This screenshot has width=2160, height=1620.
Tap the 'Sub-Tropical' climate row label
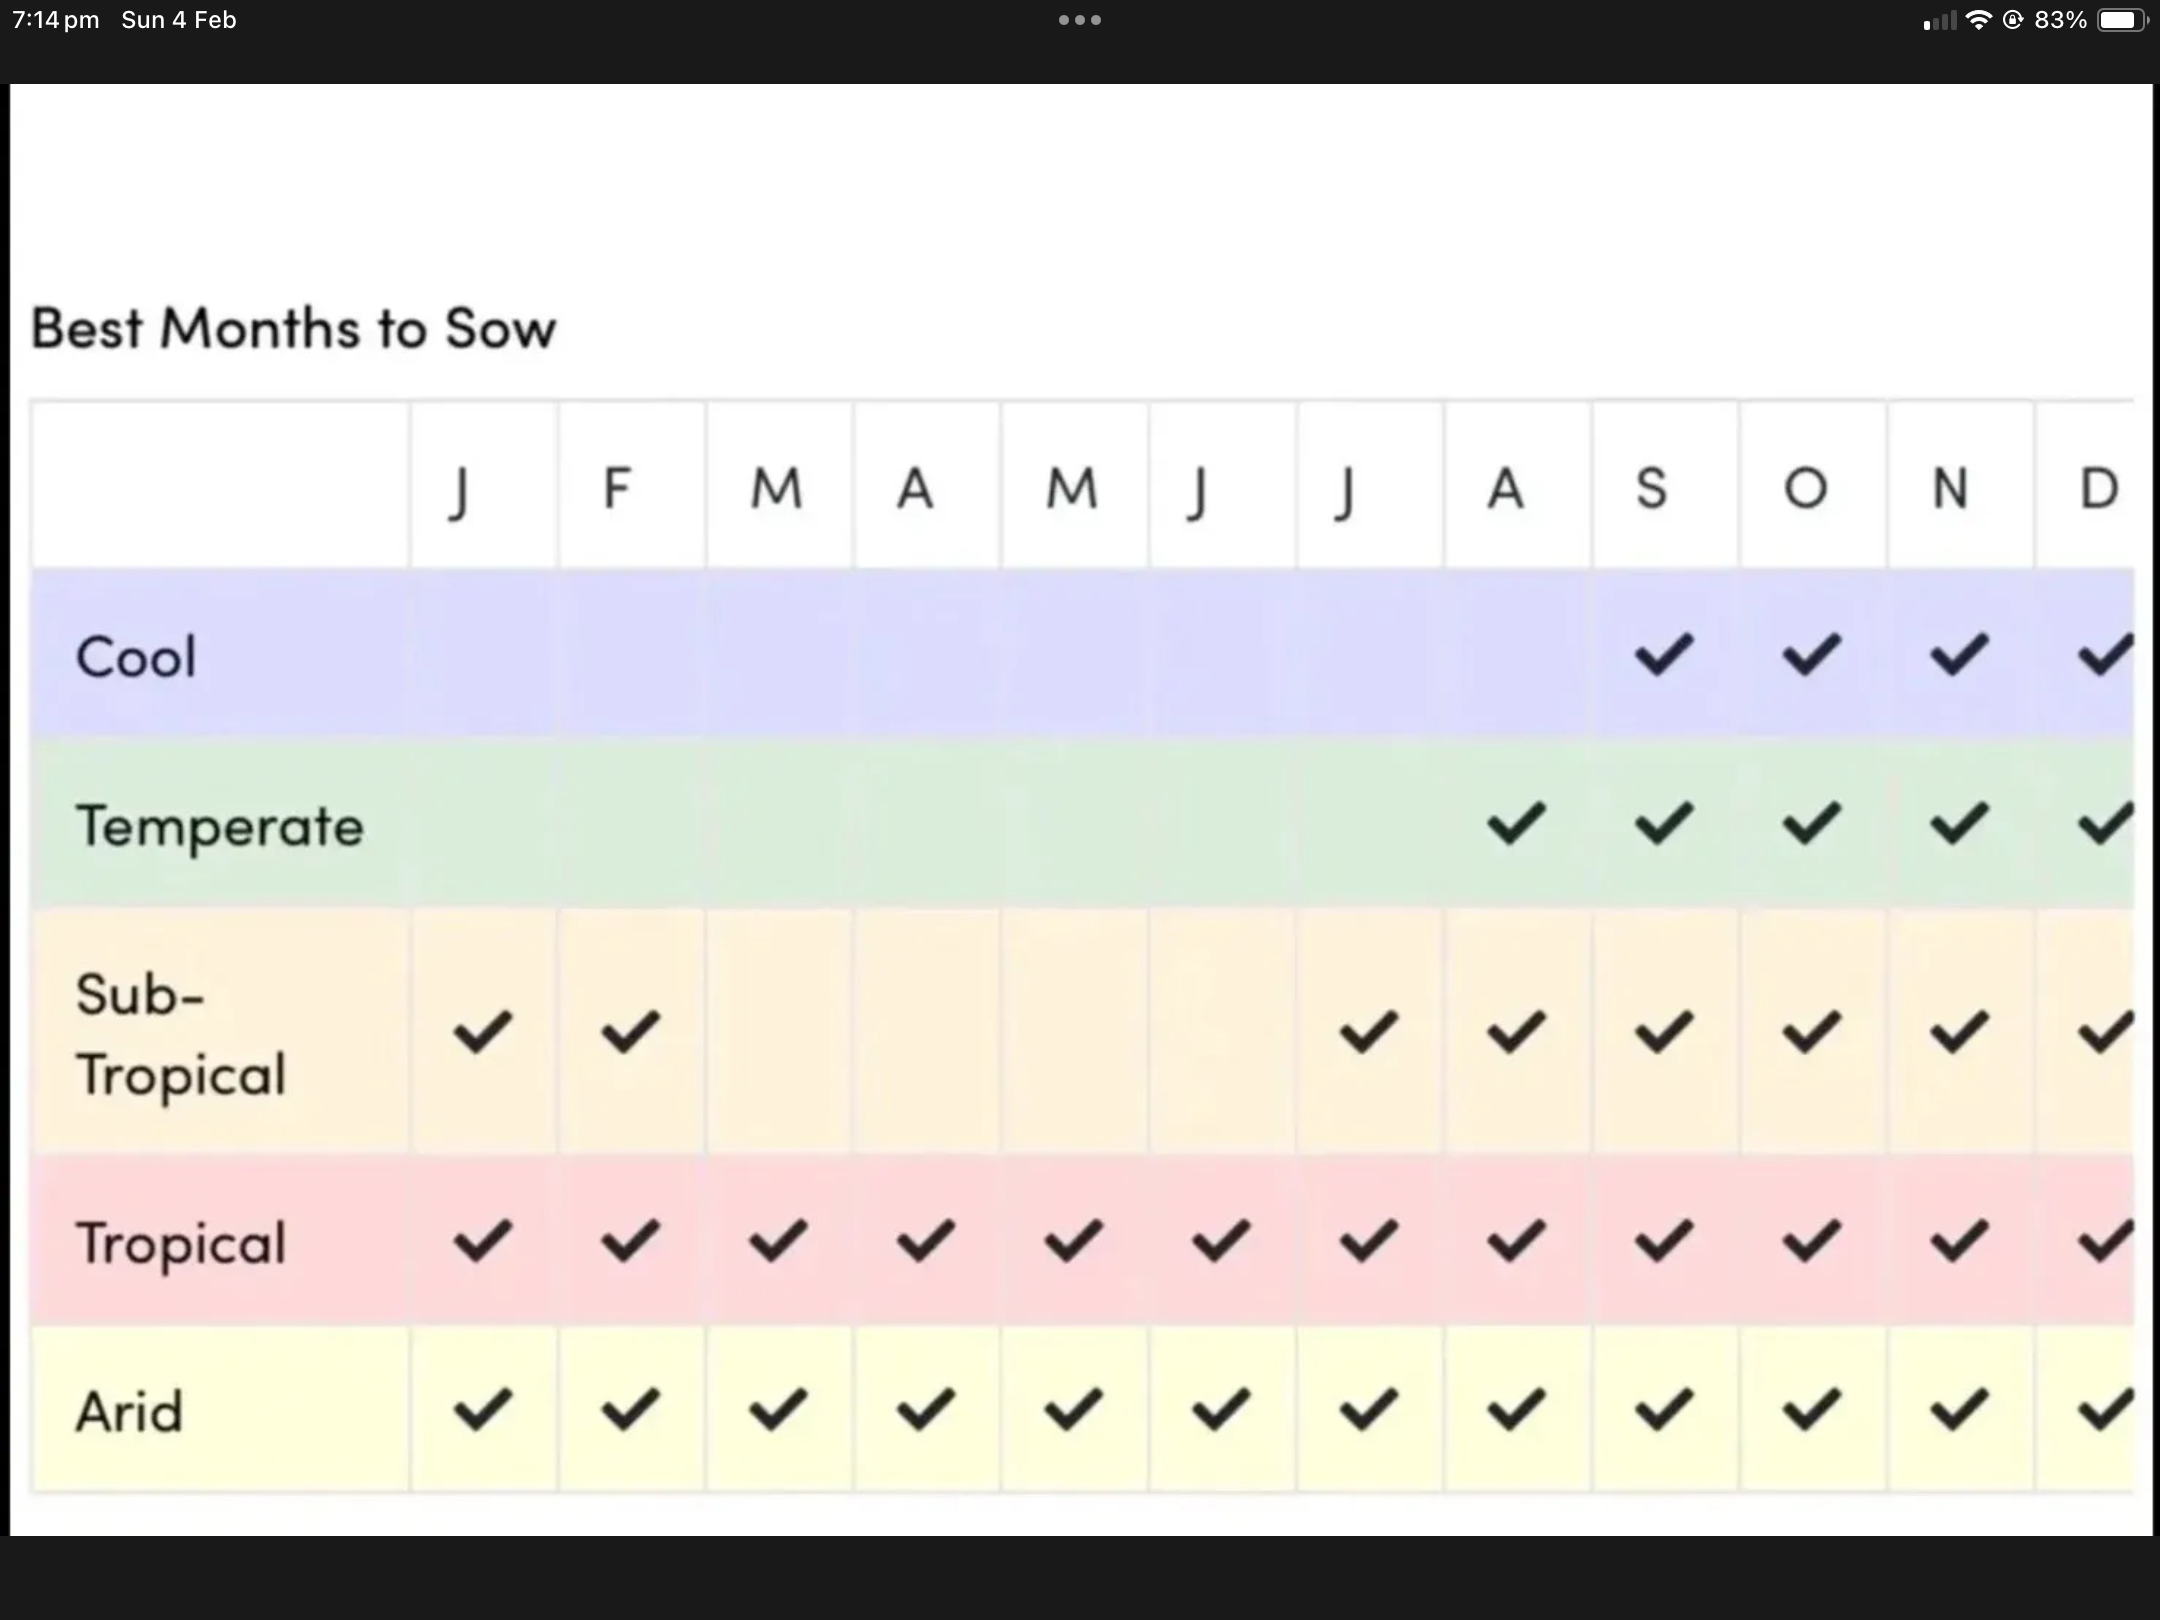[181, 1035]
